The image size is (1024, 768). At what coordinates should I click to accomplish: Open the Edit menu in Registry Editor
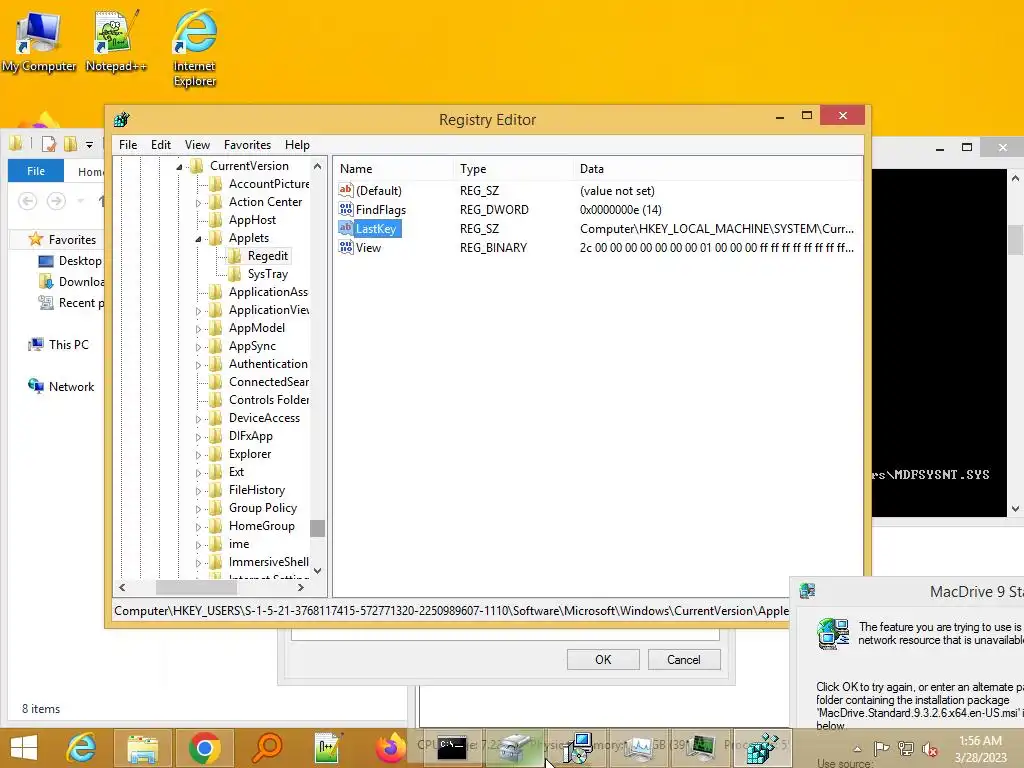point(161,145)
